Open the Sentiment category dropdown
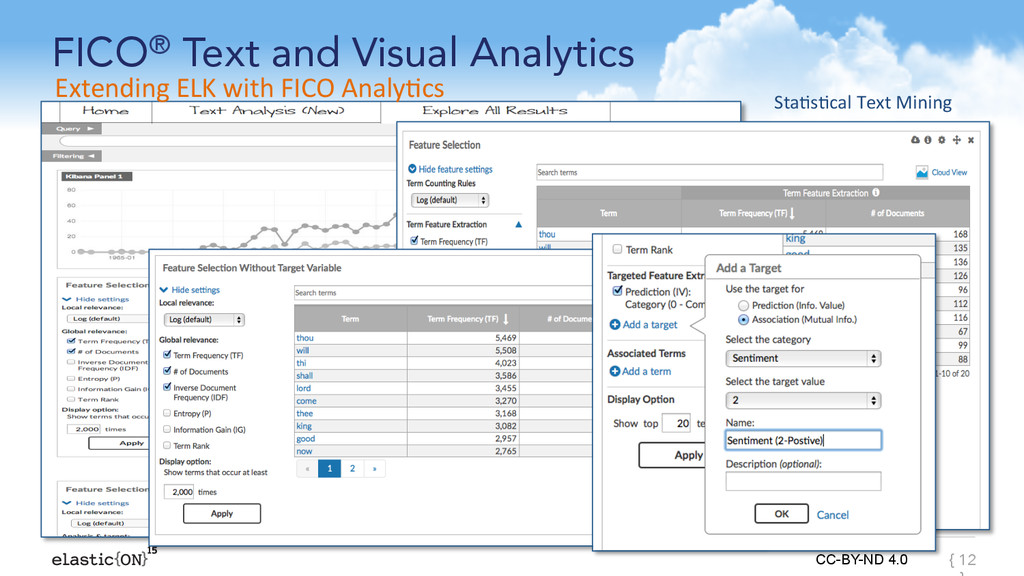1024x576 pixels. pyautogui.click(x=803, y=358)
